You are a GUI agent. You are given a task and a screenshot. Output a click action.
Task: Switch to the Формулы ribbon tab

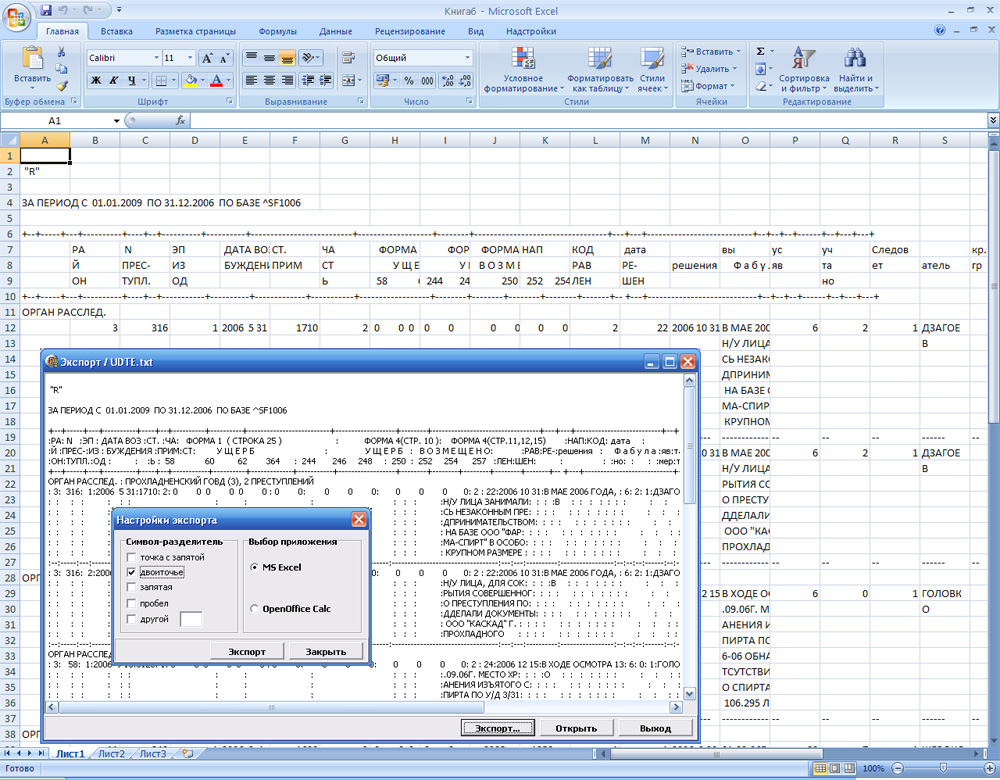click(277, 31)
